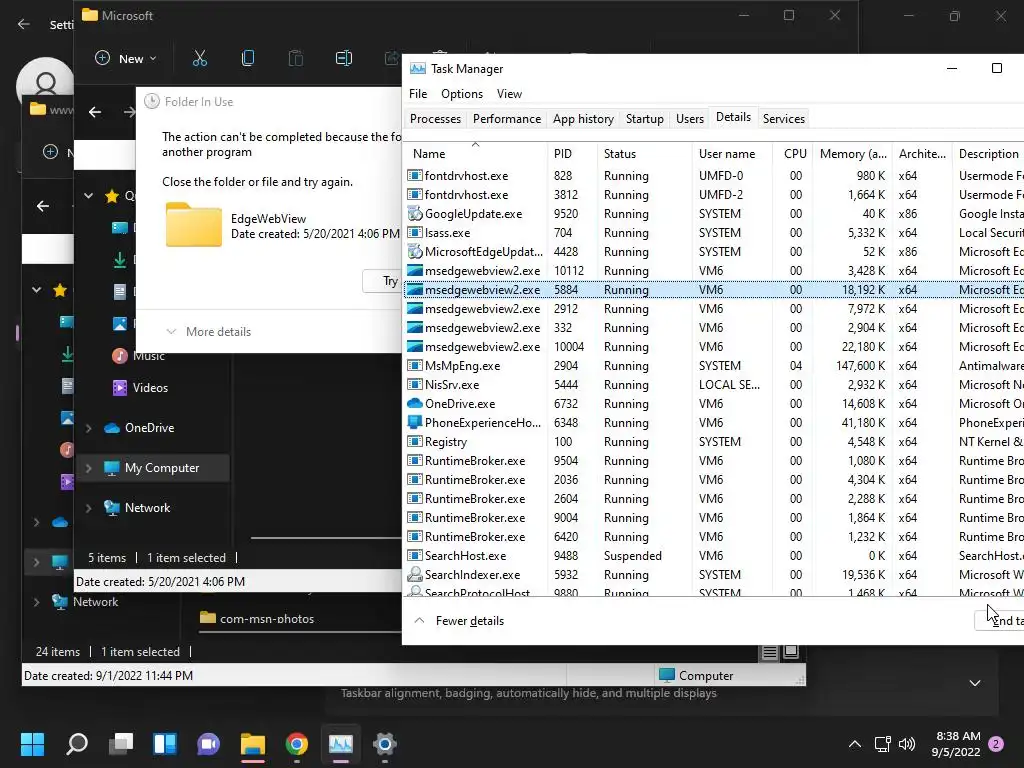Collapse Task Manager with Fewer details
Screen dimensions: 1024x768
(x=460, y=620)
